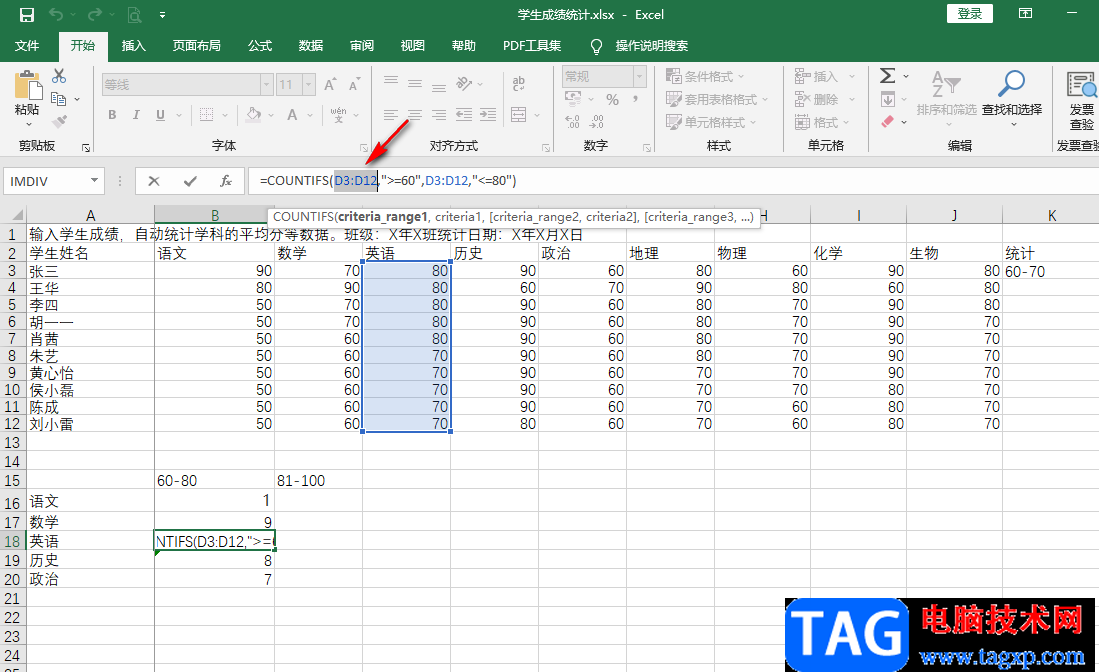1099x672 pixels.
Task: Switch to the 数据 tab
Action: (x=310, y=46)
